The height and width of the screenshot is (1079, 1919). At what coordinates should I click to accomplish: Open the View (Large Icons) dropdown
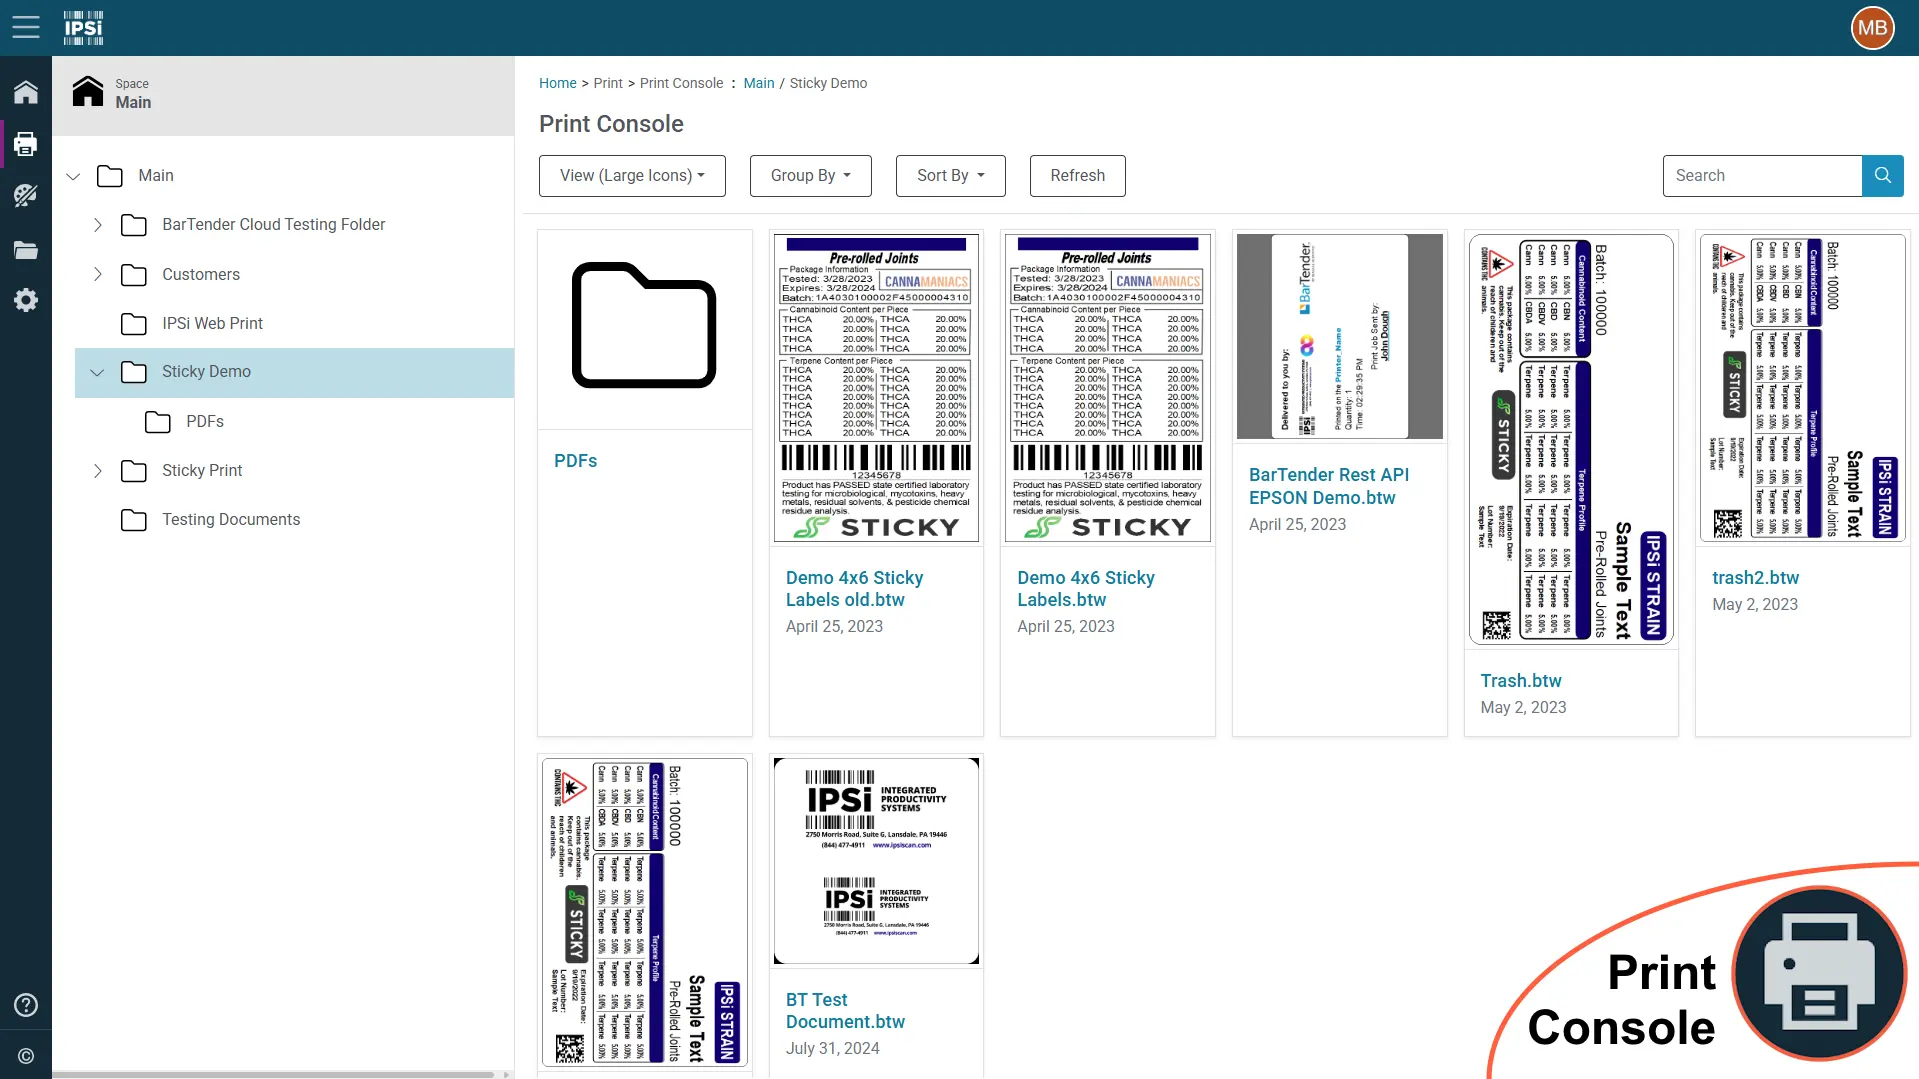pos(632,175)
